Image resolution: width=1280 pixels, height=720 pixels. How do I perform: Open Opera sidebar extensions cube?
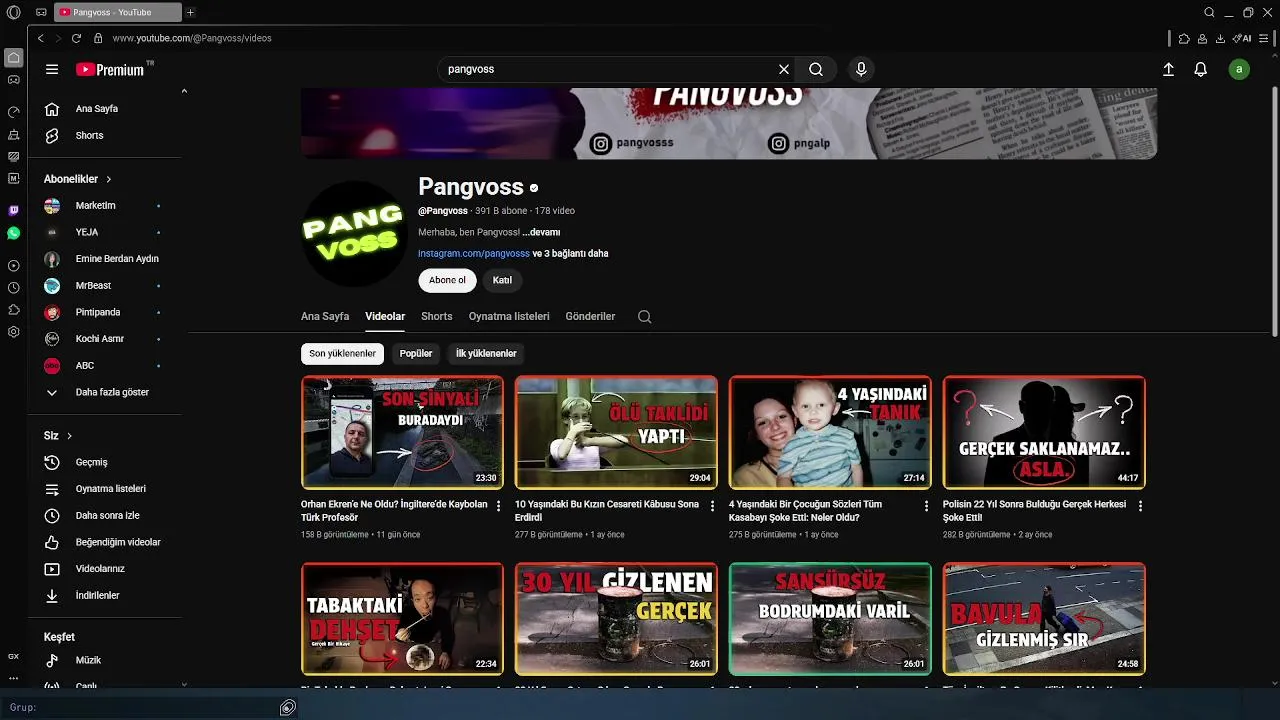(14, 309)
